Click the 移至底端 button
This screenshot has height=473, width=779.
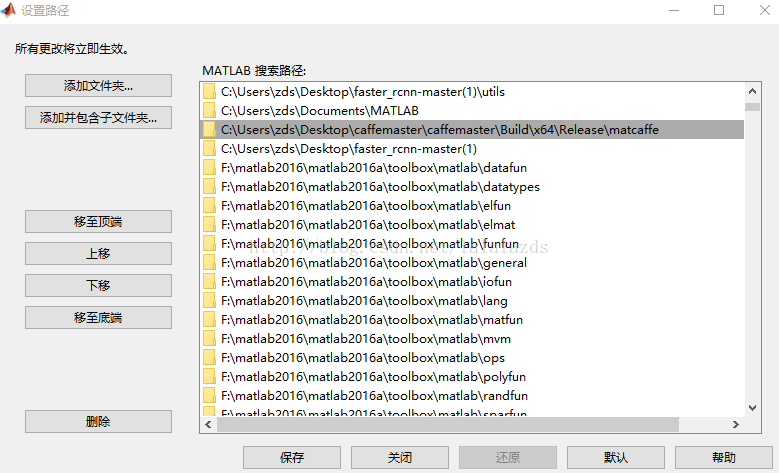tap(98, 317)
